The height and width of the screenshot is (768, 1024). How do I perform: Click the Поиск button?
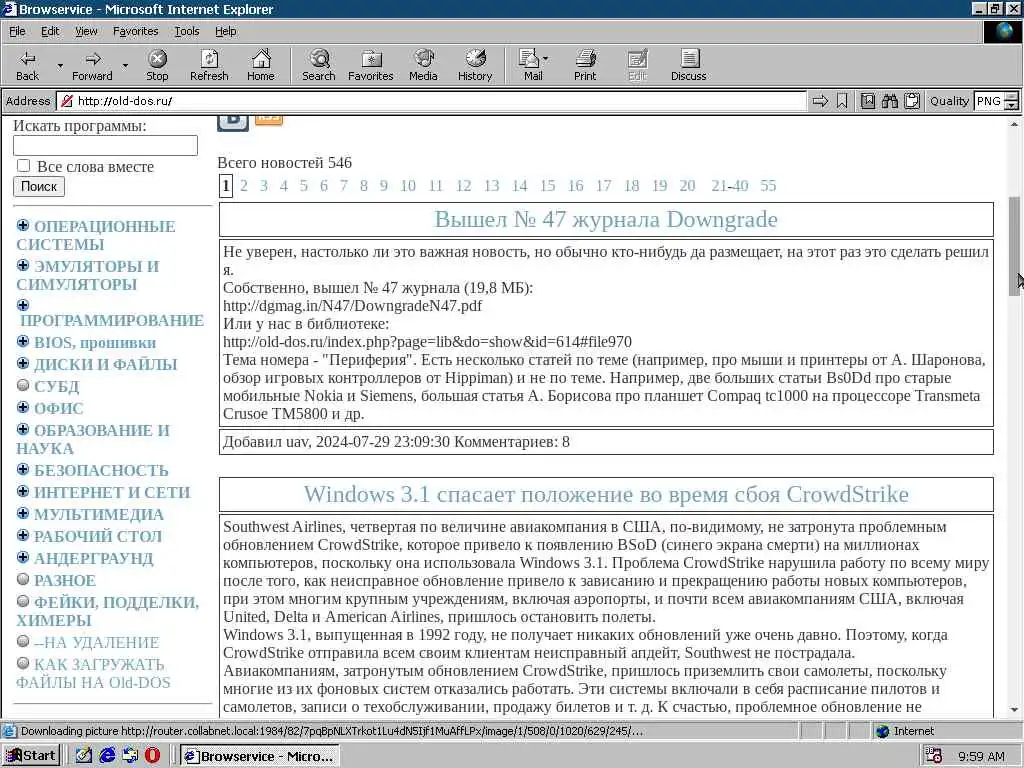39,186
